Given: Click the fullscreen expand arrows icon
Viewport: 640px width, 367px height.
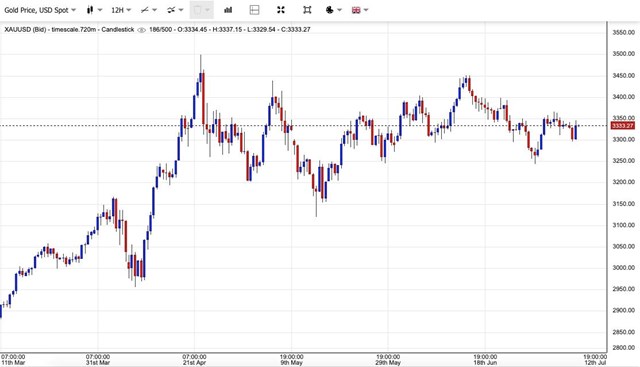Looking at the screenshot, I should click(281, 10).
